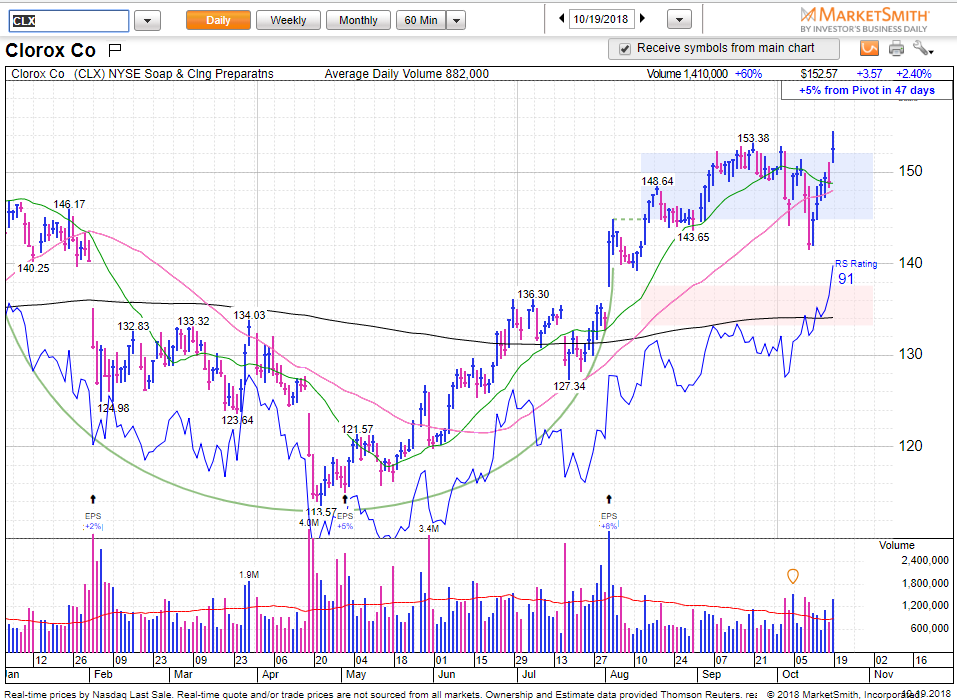
Task: Open the date picker dropdown
Action: (679, 20)
